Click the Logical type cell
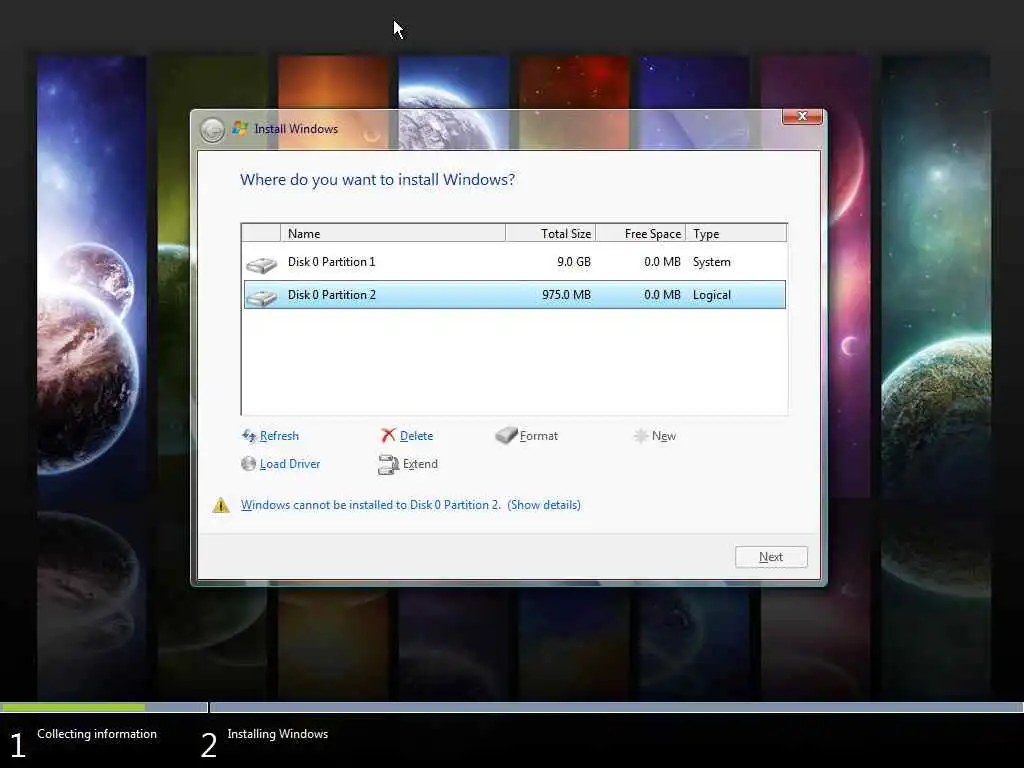This screenshot has width=1024, height=768. pos(711,295)
